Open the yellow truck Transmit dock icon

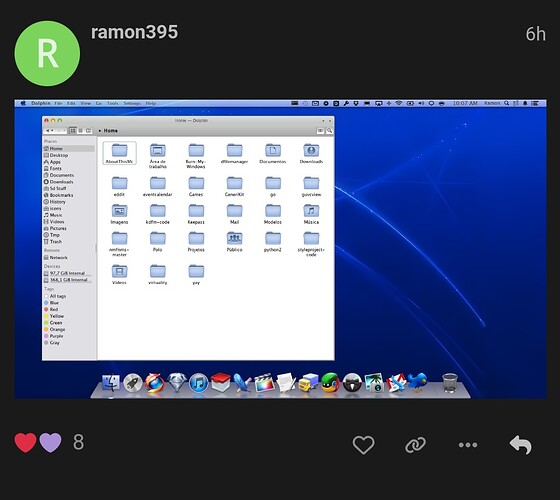[308, 383]
